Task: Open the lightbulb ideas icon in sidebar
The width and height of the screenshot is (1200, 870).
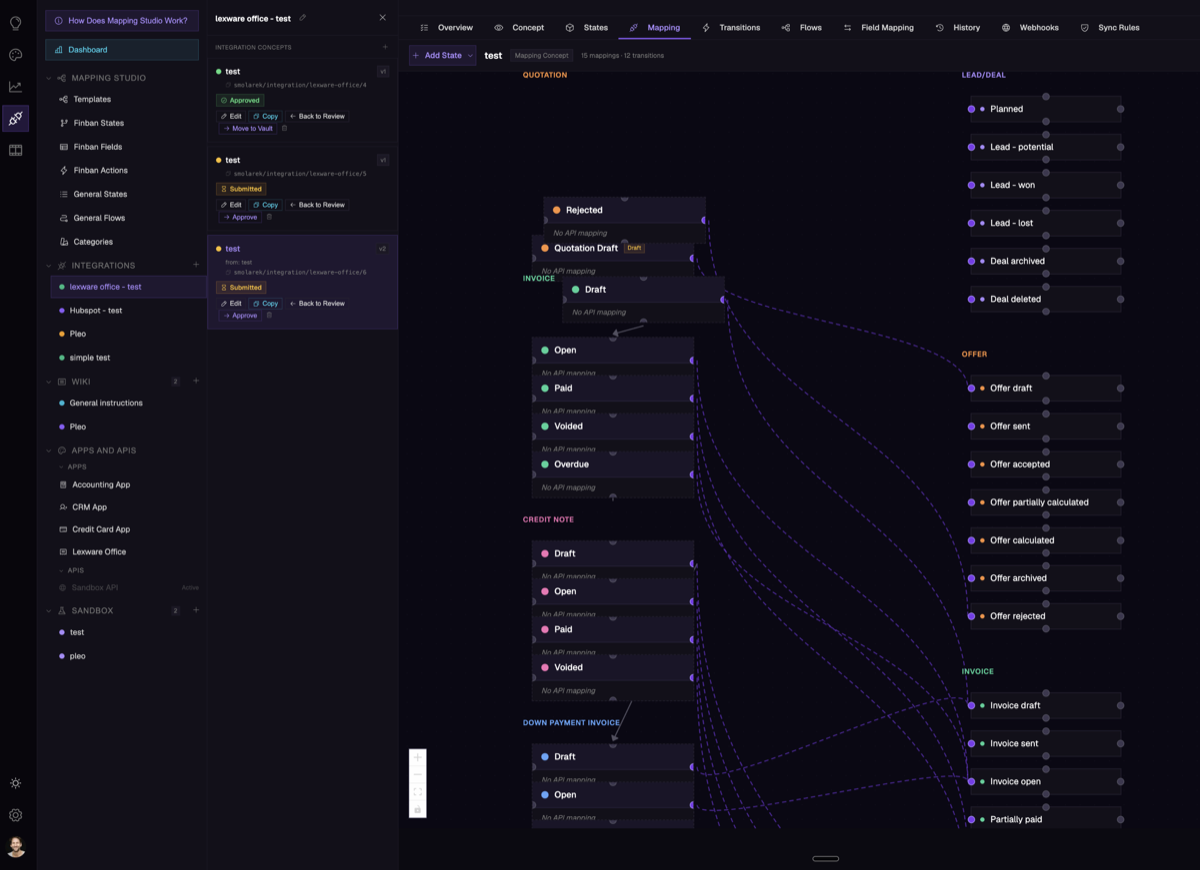Action: point(15,23)
